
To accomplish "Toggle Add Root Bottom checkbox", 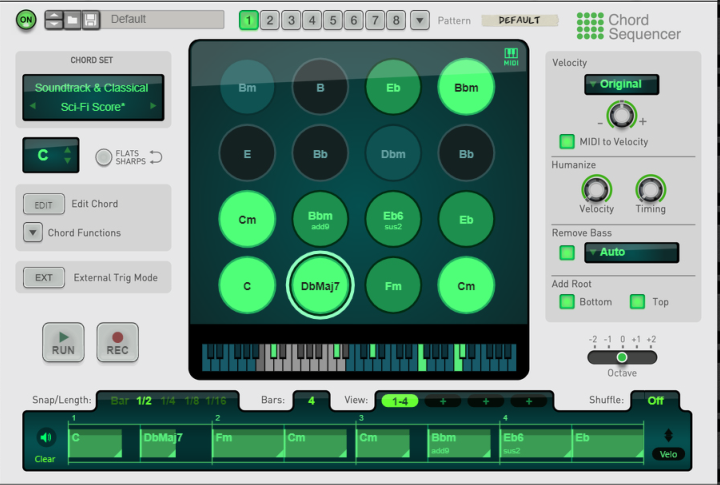I will (567, 302).
